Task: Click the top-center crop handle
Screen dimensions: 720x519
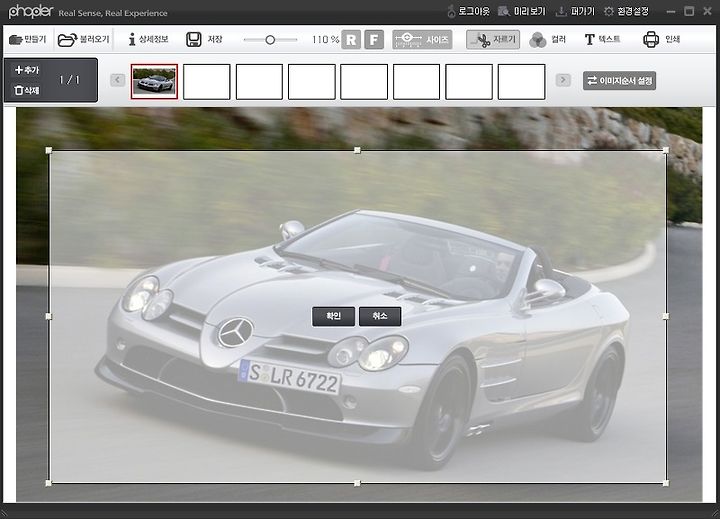Action: (x=357, y=150)
